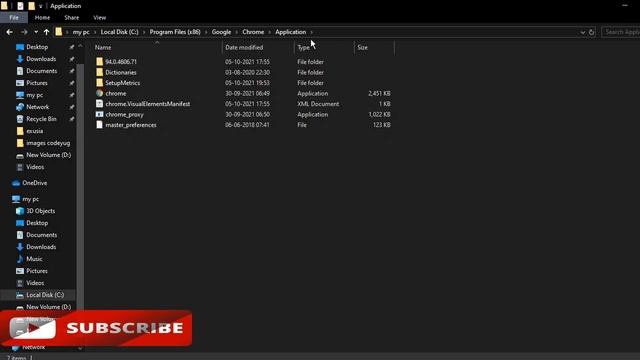This screenshot has width=640, height=360.
Task: Open Videos under my pc
Action: point(35,283)
